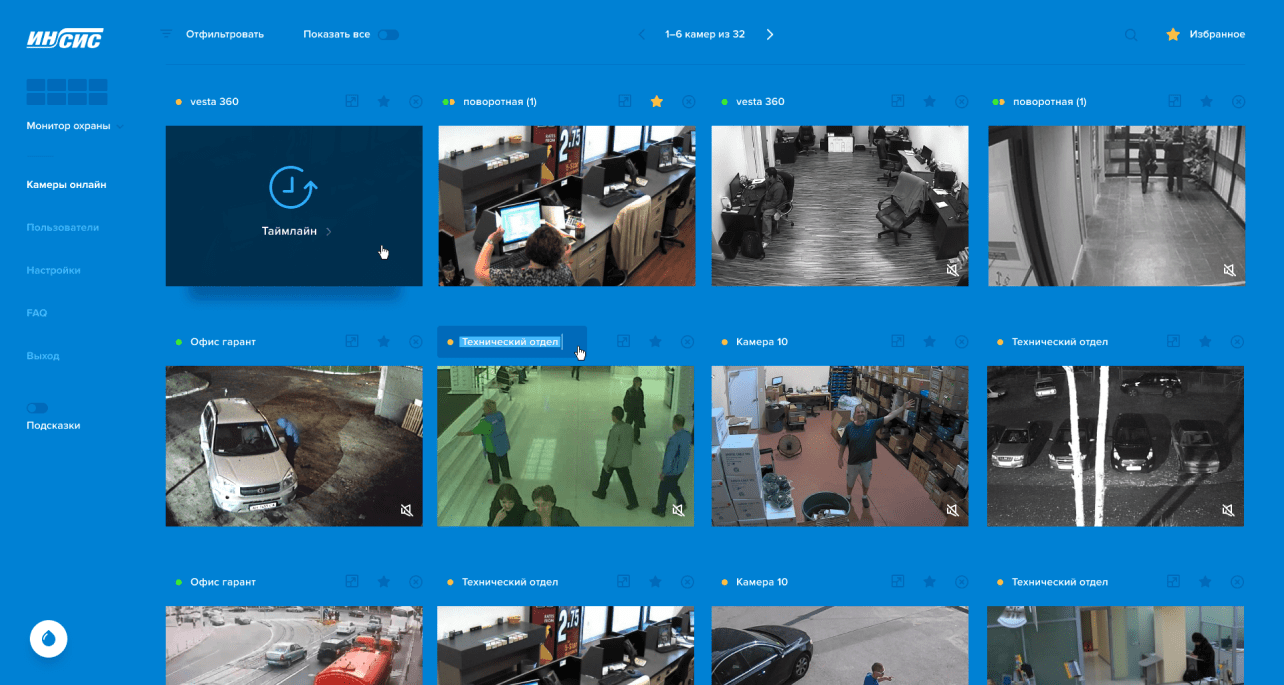This screenshot has height=685, width=1284.
Task: Click the highlighted Технический отдел camera name field
Action: tap(512, 342)
